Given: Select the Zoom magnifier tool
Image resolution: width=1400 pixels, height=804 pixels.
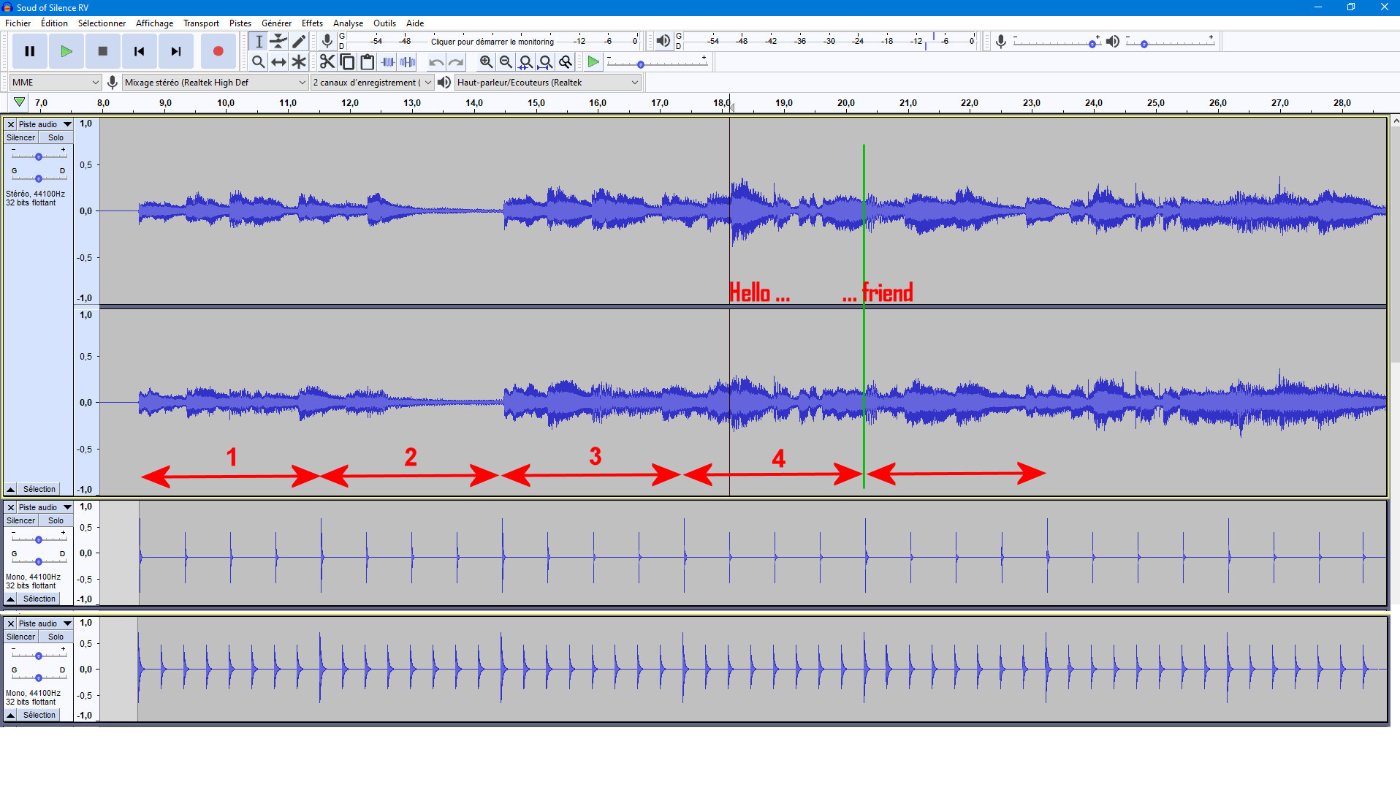Looking at the screenshot, I should click(258, 62).
